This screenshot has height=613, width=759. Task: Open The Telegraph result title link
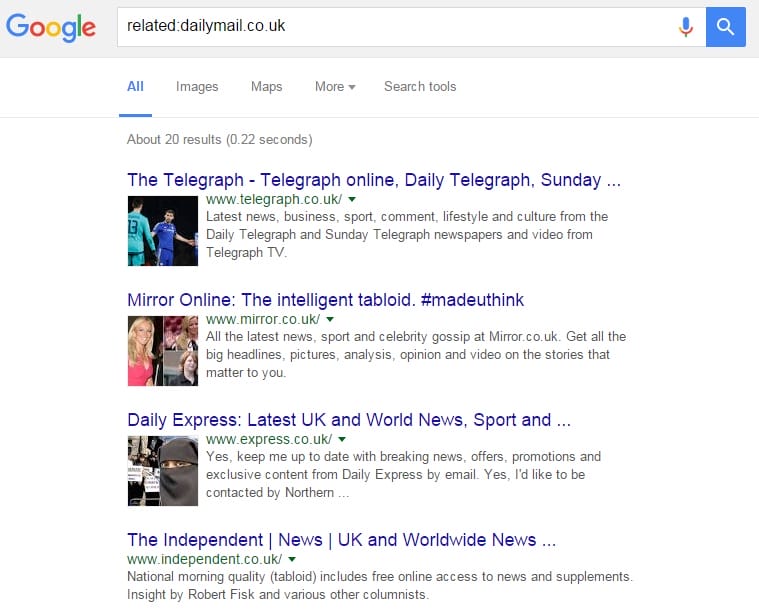pos(374,180)
